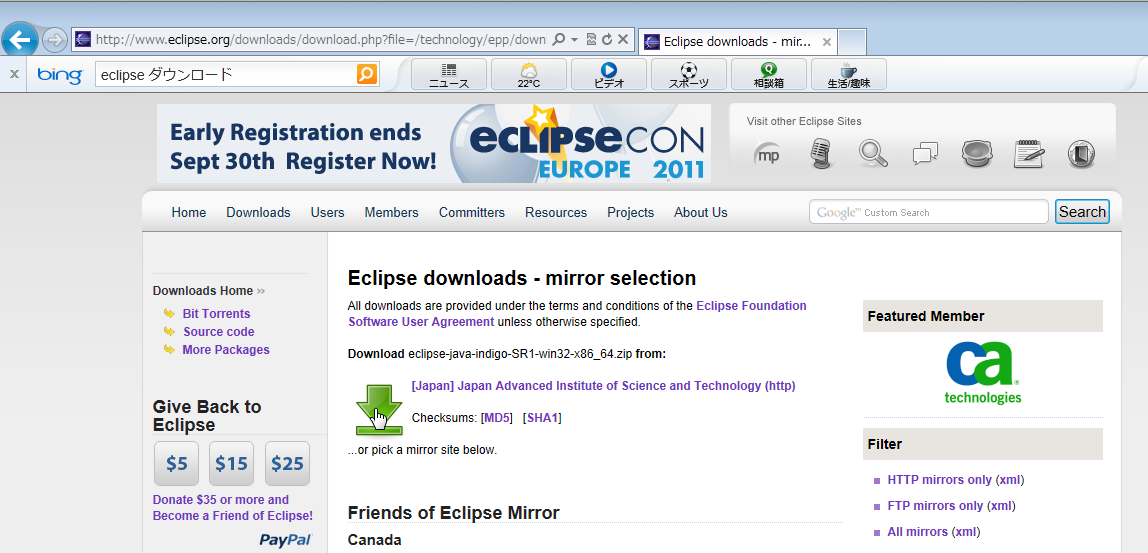Open the speech bubbles forum icon

click(x=925, y=154)
